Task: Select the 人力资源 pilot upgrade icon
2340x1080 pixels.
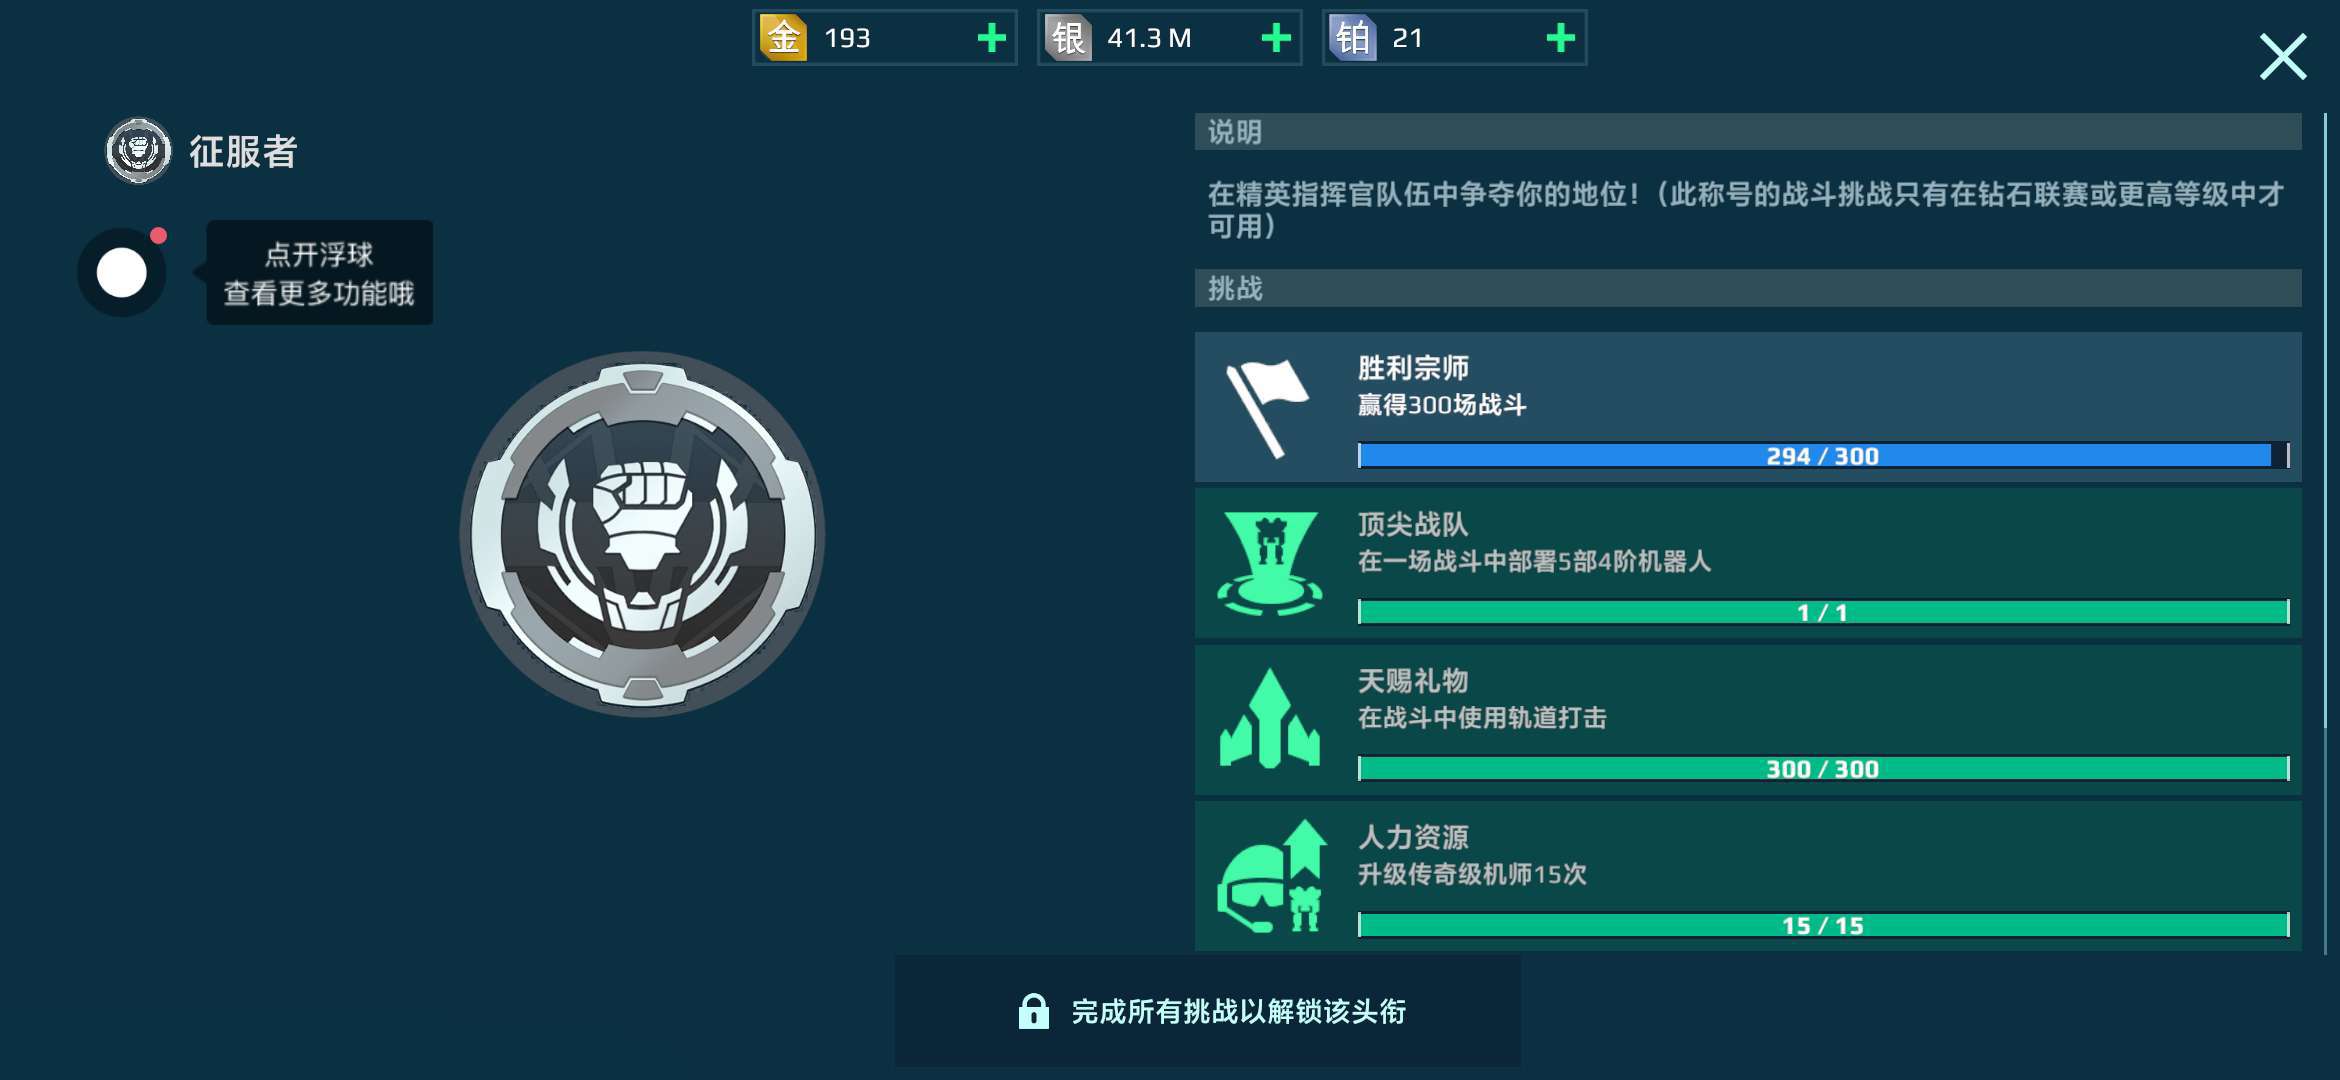Action: click(x=1272, y=876)
